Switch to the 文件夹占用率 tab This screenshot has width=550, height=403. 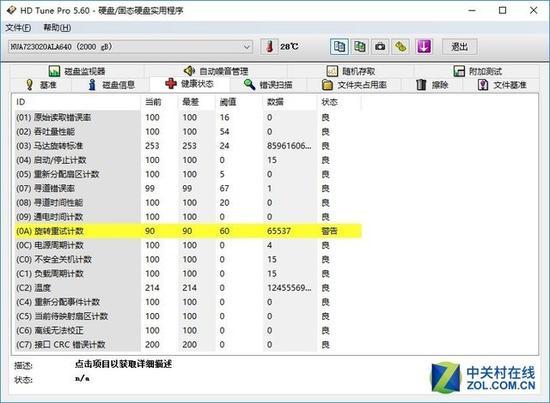(354, 85)
